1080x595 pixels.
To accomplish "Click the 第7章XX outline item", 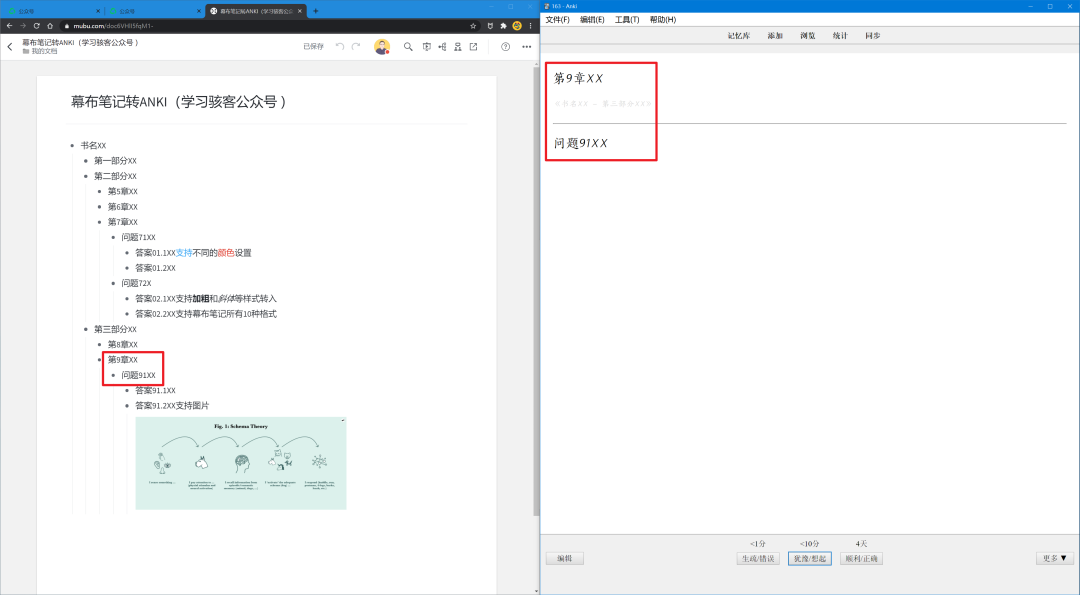I will click(x=123, y=222).
